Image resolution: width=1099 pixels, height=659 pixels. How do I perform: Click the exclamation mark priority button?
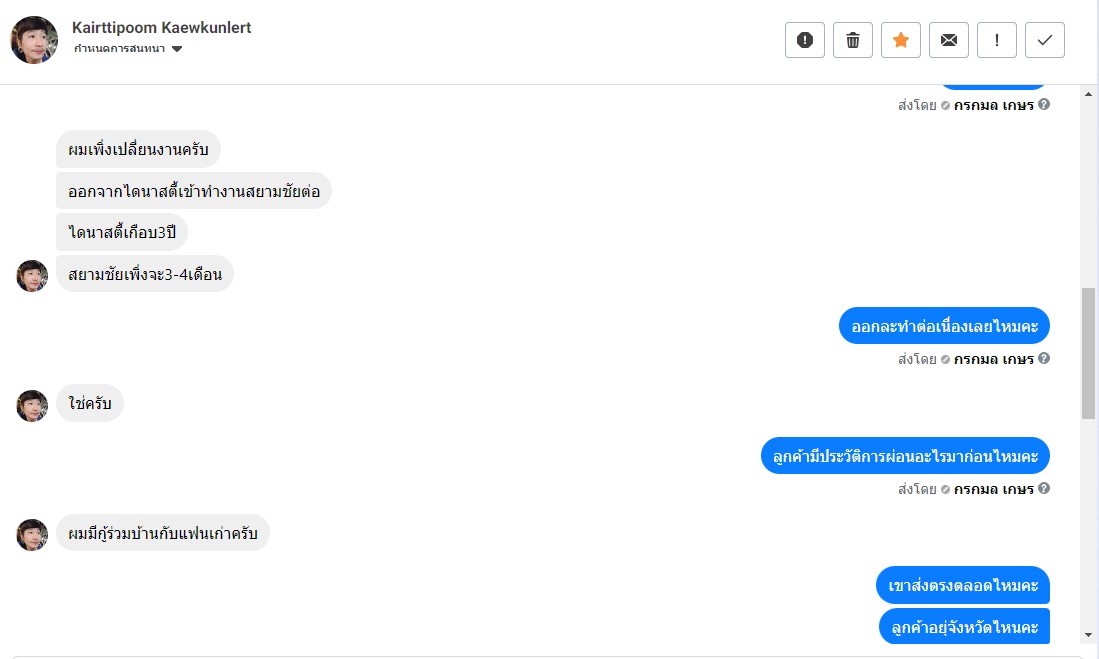point(997,40)
